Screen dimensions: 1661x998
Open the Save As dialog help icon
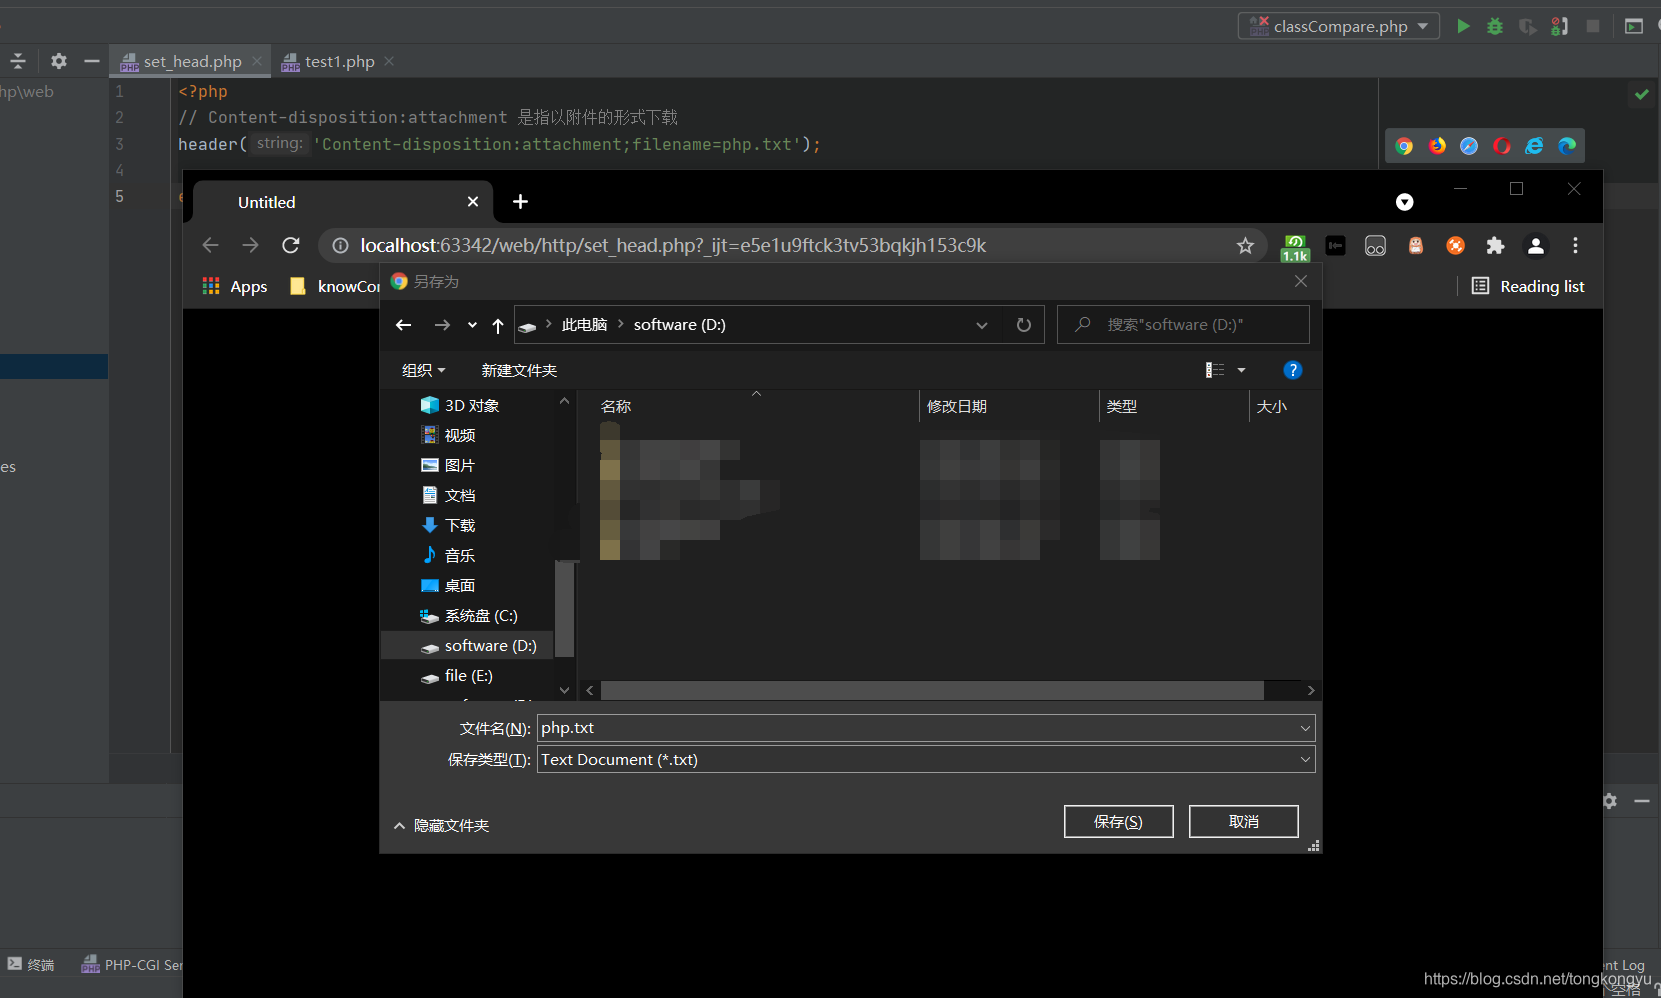tap(1293, 370)
